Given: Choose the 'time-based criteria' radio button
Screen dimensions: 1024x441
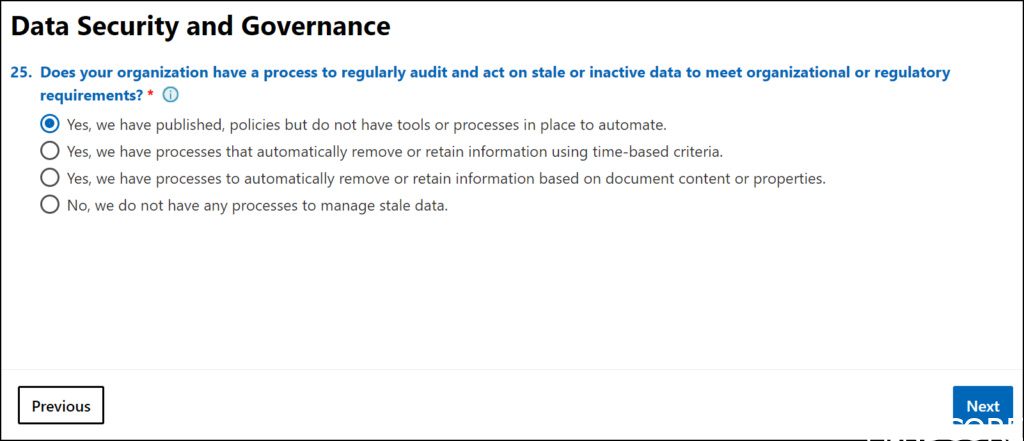Looking at the screenshot, I should (x=49, y=152).
